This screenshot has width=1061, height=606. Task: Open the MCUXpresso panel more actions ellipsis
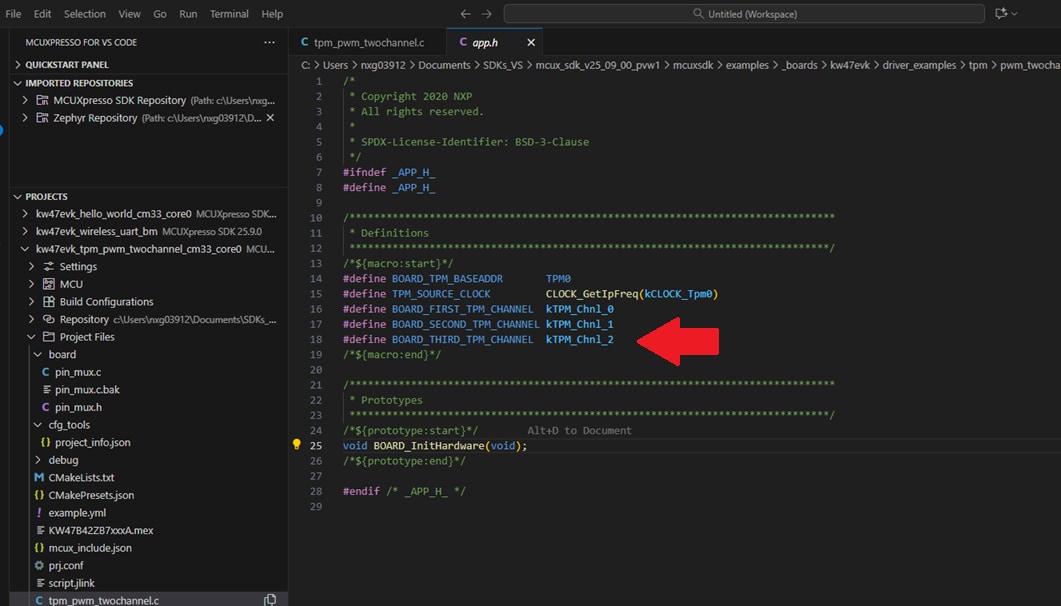click(269, 43)
